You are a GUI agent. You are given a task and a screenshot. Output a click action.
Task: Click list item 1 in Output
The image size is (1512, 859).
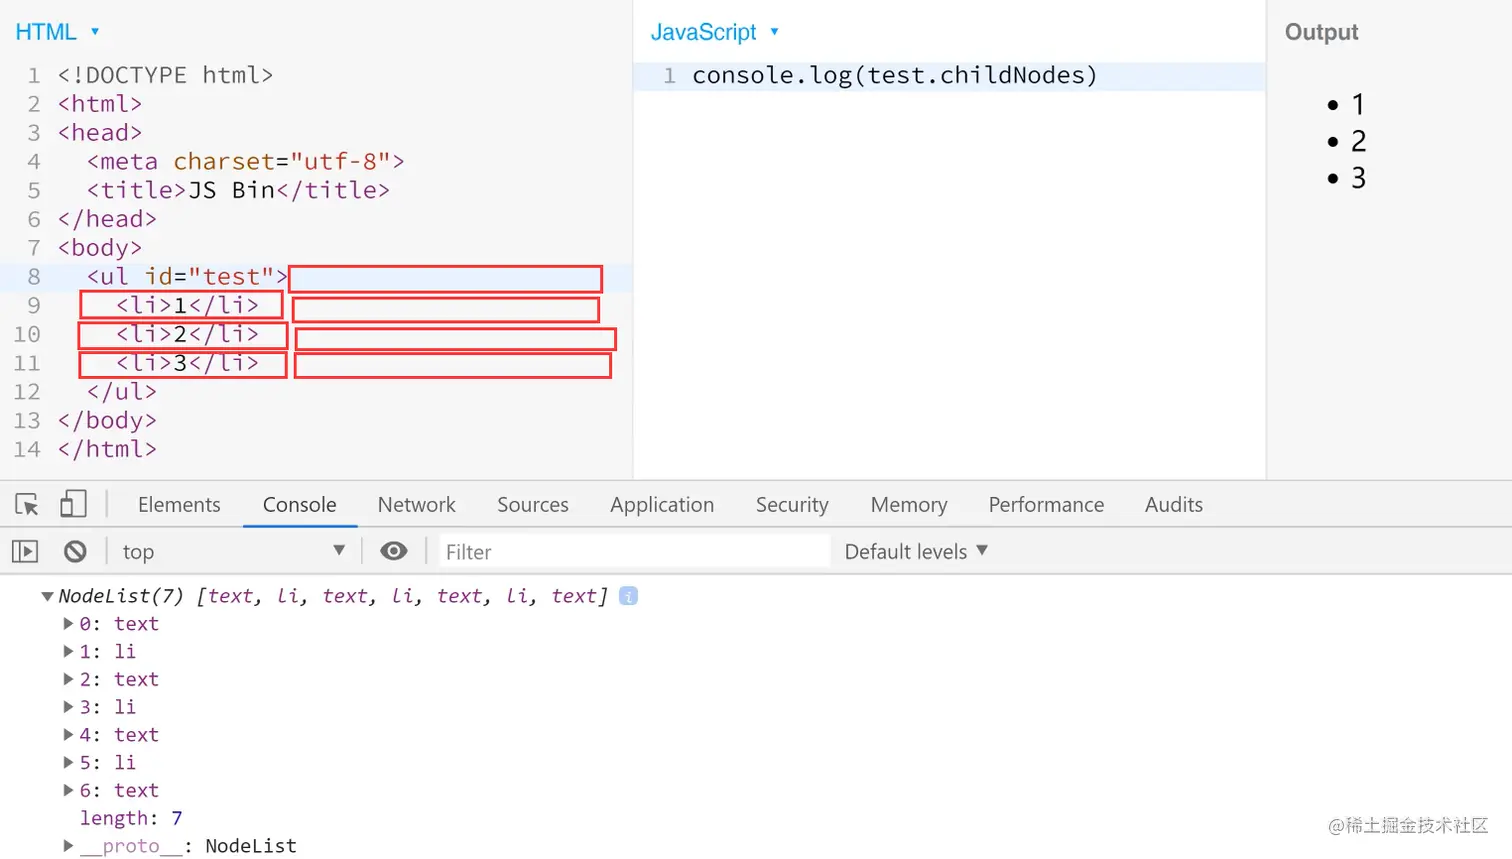(x=1358, y=104)
